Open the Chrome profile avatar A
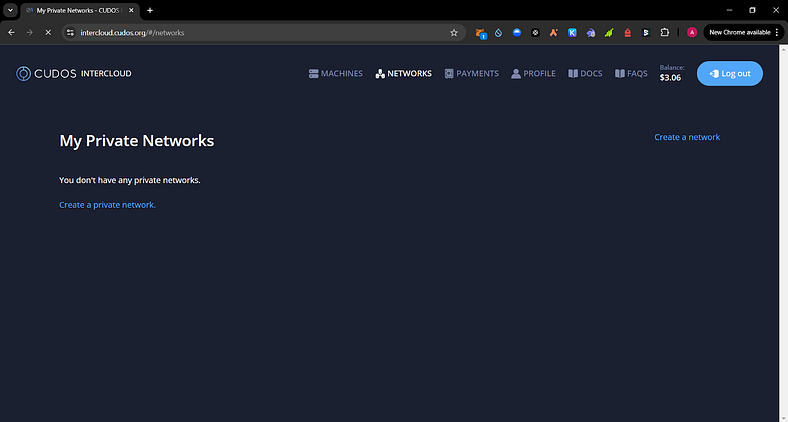 [692, 33]
